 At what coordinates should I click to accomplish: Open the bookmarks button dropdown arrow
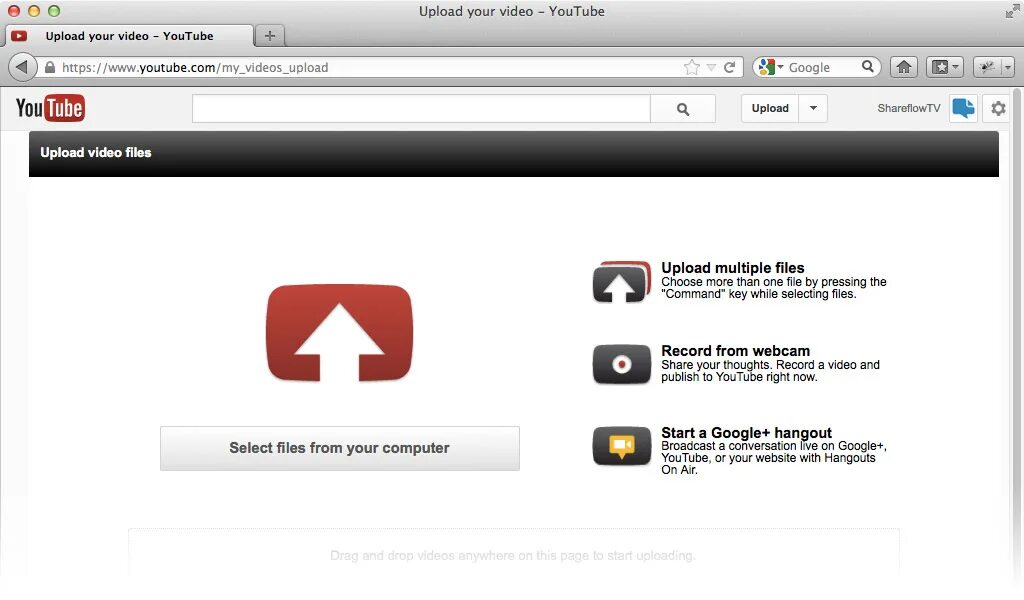[955, 67]
